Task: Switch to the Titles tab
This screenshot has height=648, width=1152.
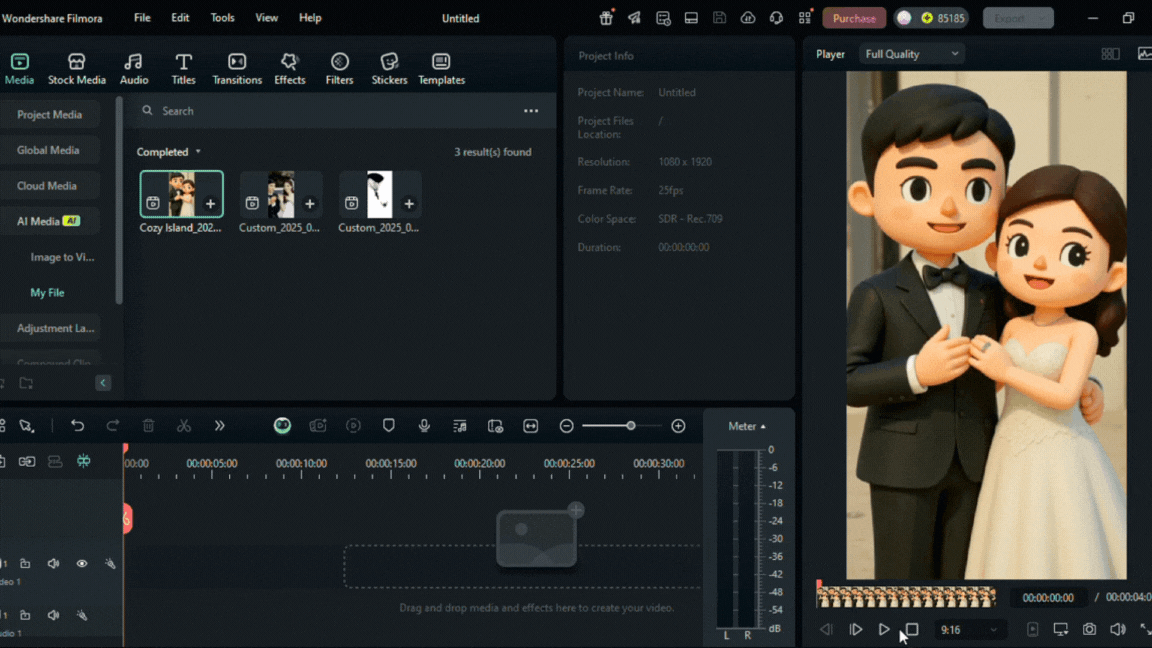Action: (184, 69)
